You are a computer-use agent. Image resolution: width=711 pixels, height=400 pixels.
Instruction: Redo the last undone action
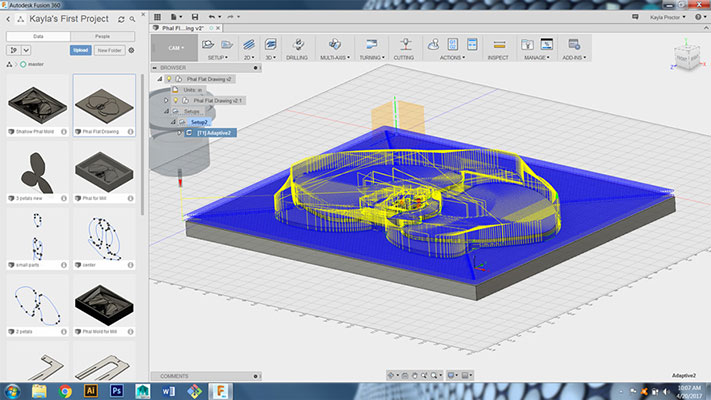230,17
